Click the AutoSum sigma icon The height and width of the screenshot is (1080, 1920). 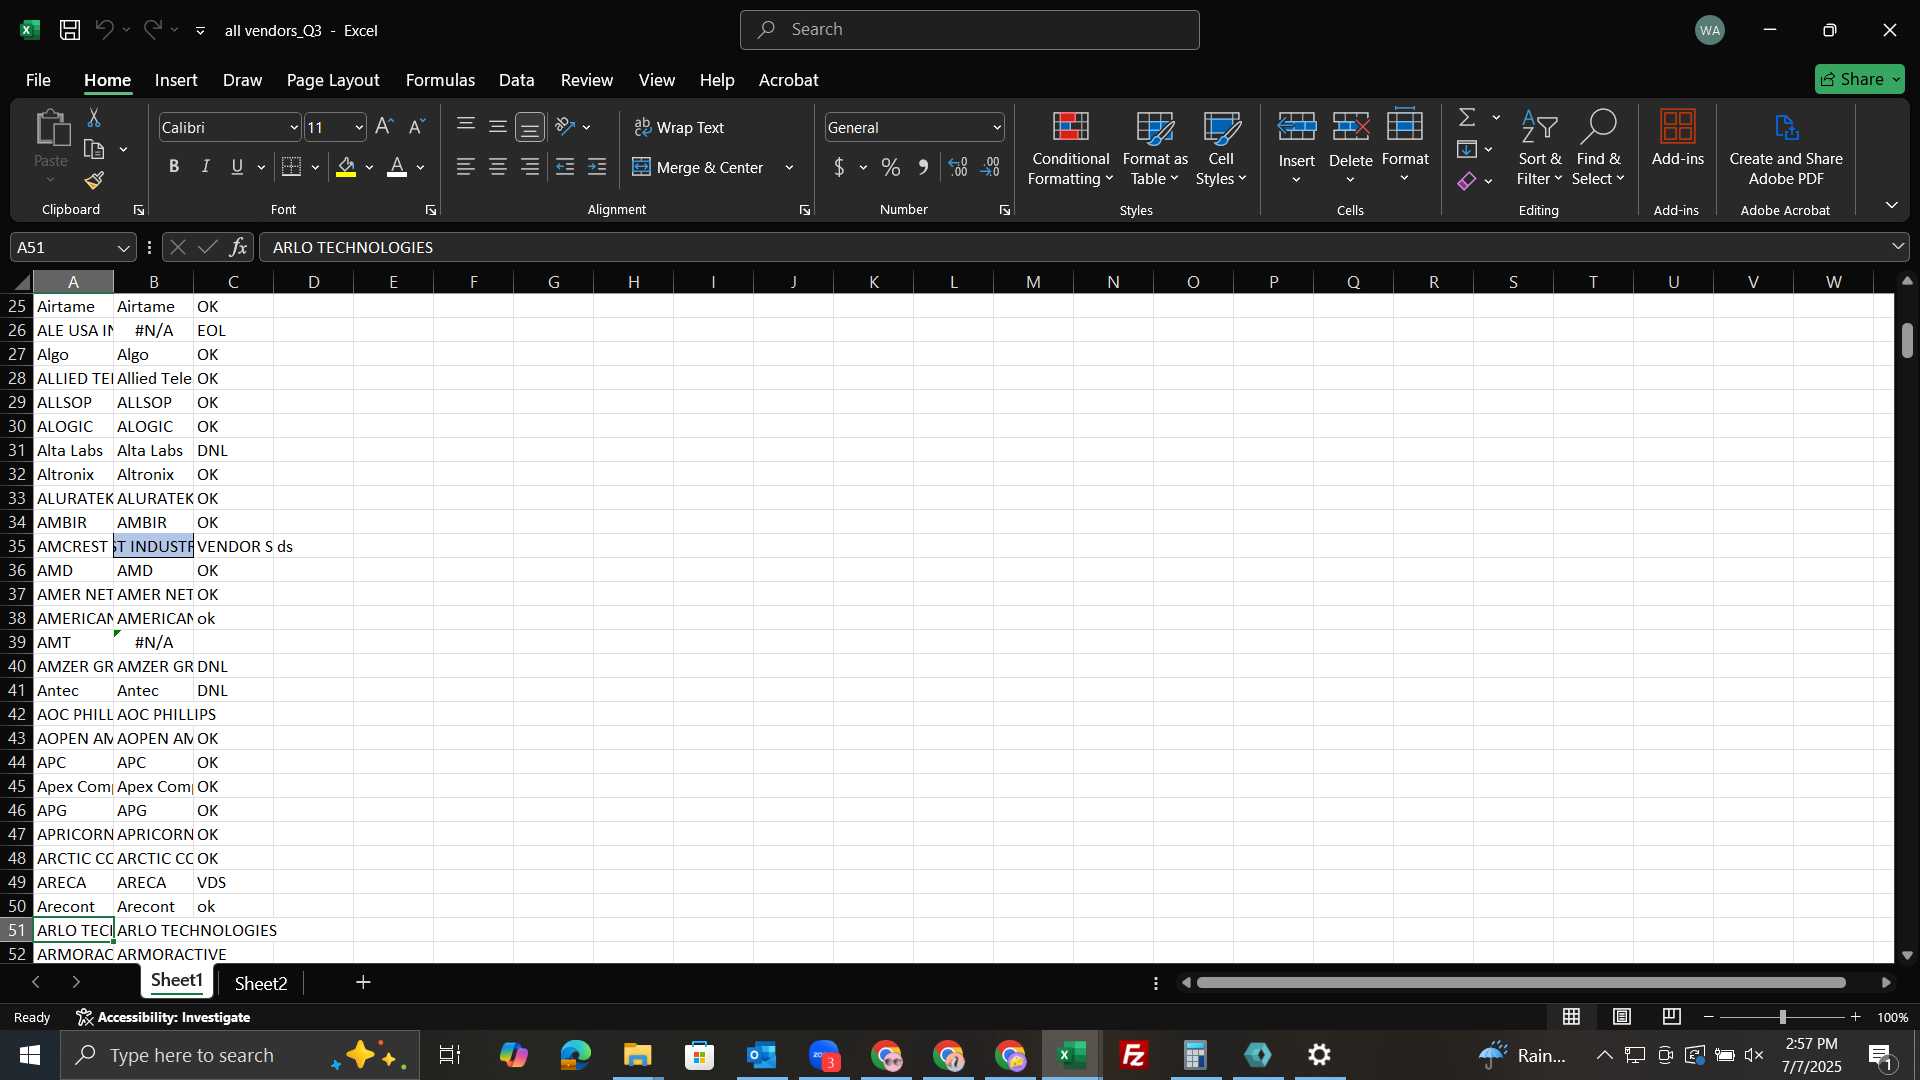point(1467,118)
